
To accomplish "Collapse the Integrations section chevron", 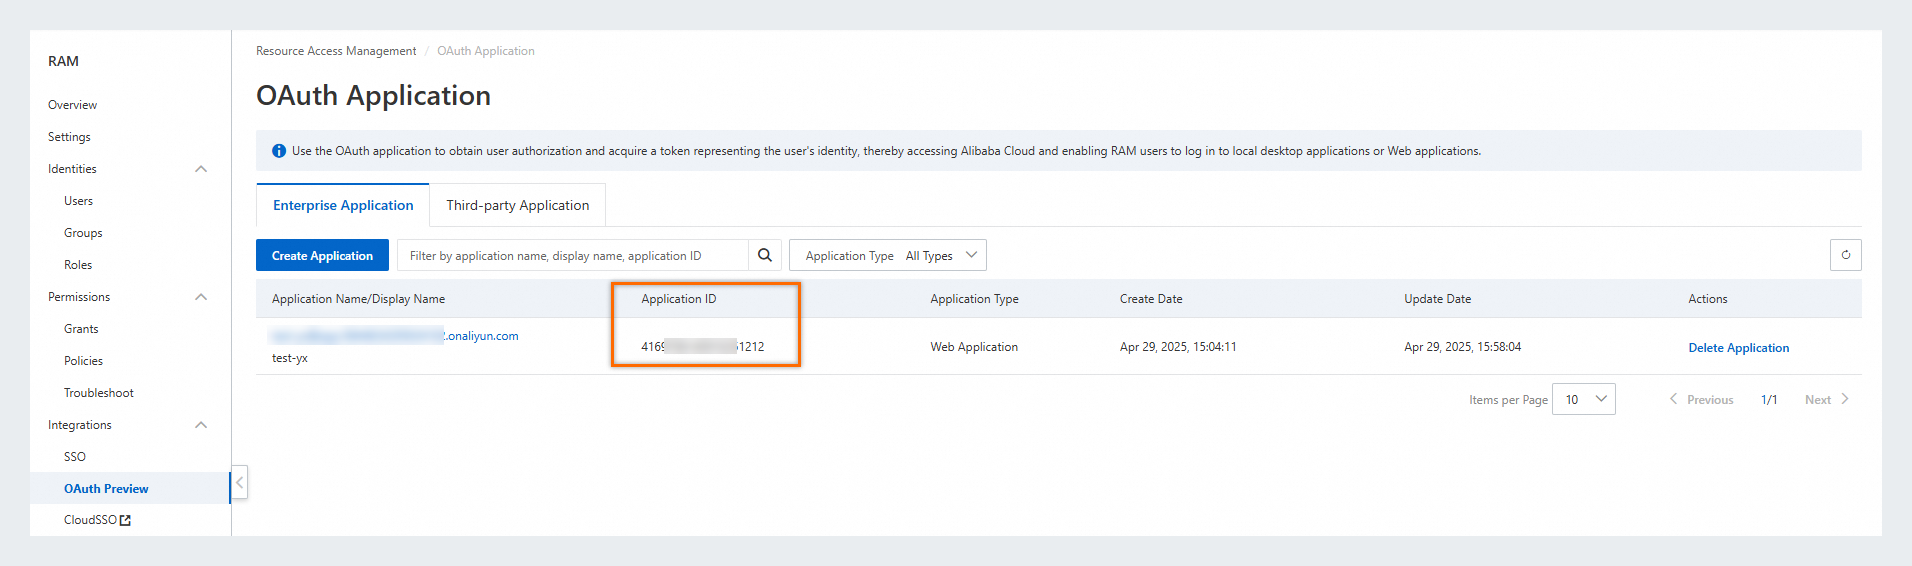I will [201, 425].
